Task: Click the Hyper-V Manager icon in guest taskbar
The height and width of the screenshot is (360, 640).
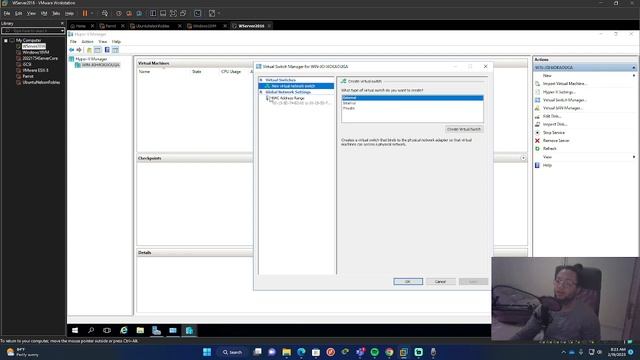Action: click(x=189, y=330)
